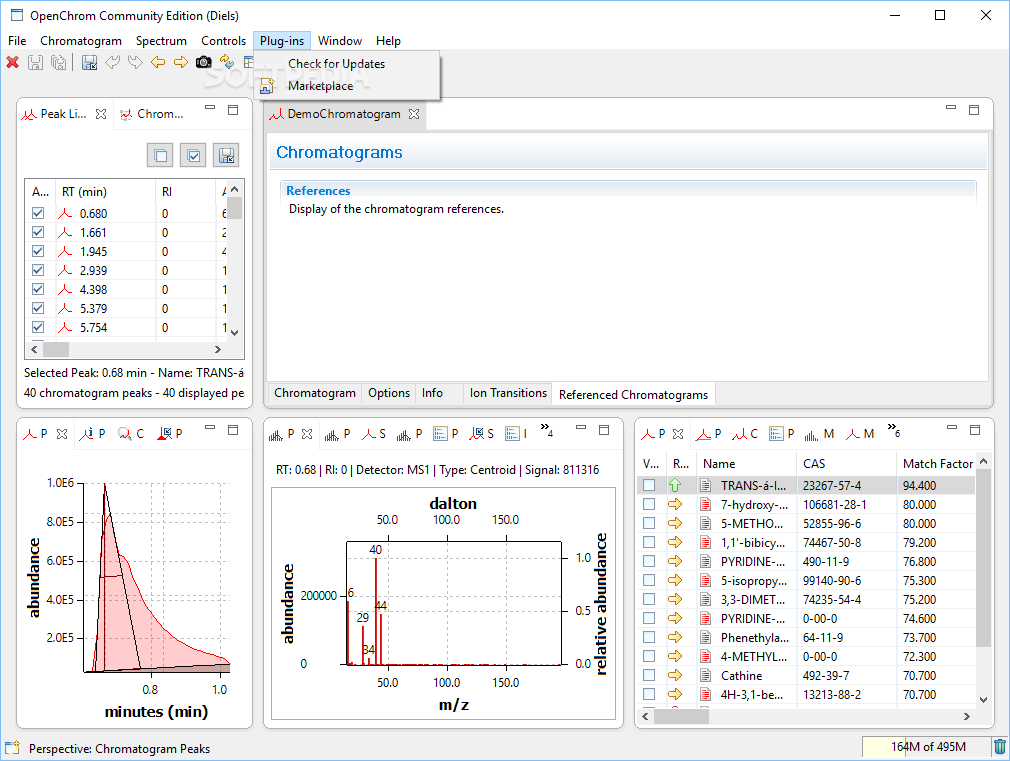Show 4 hidden tabs in spectrum panel

click(x=547, y=430)
